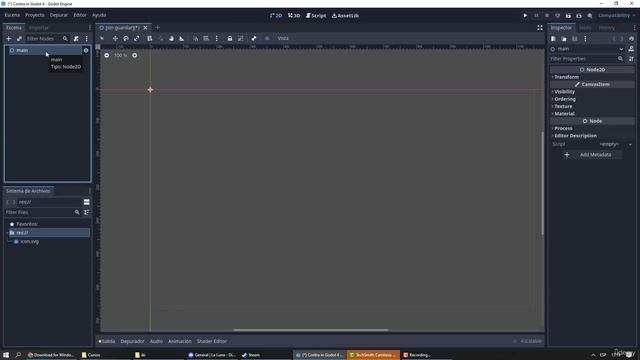Screen dimensions: 640x360
Task: Run the current scene with the clapper icon
Action: tap(568, 16)
